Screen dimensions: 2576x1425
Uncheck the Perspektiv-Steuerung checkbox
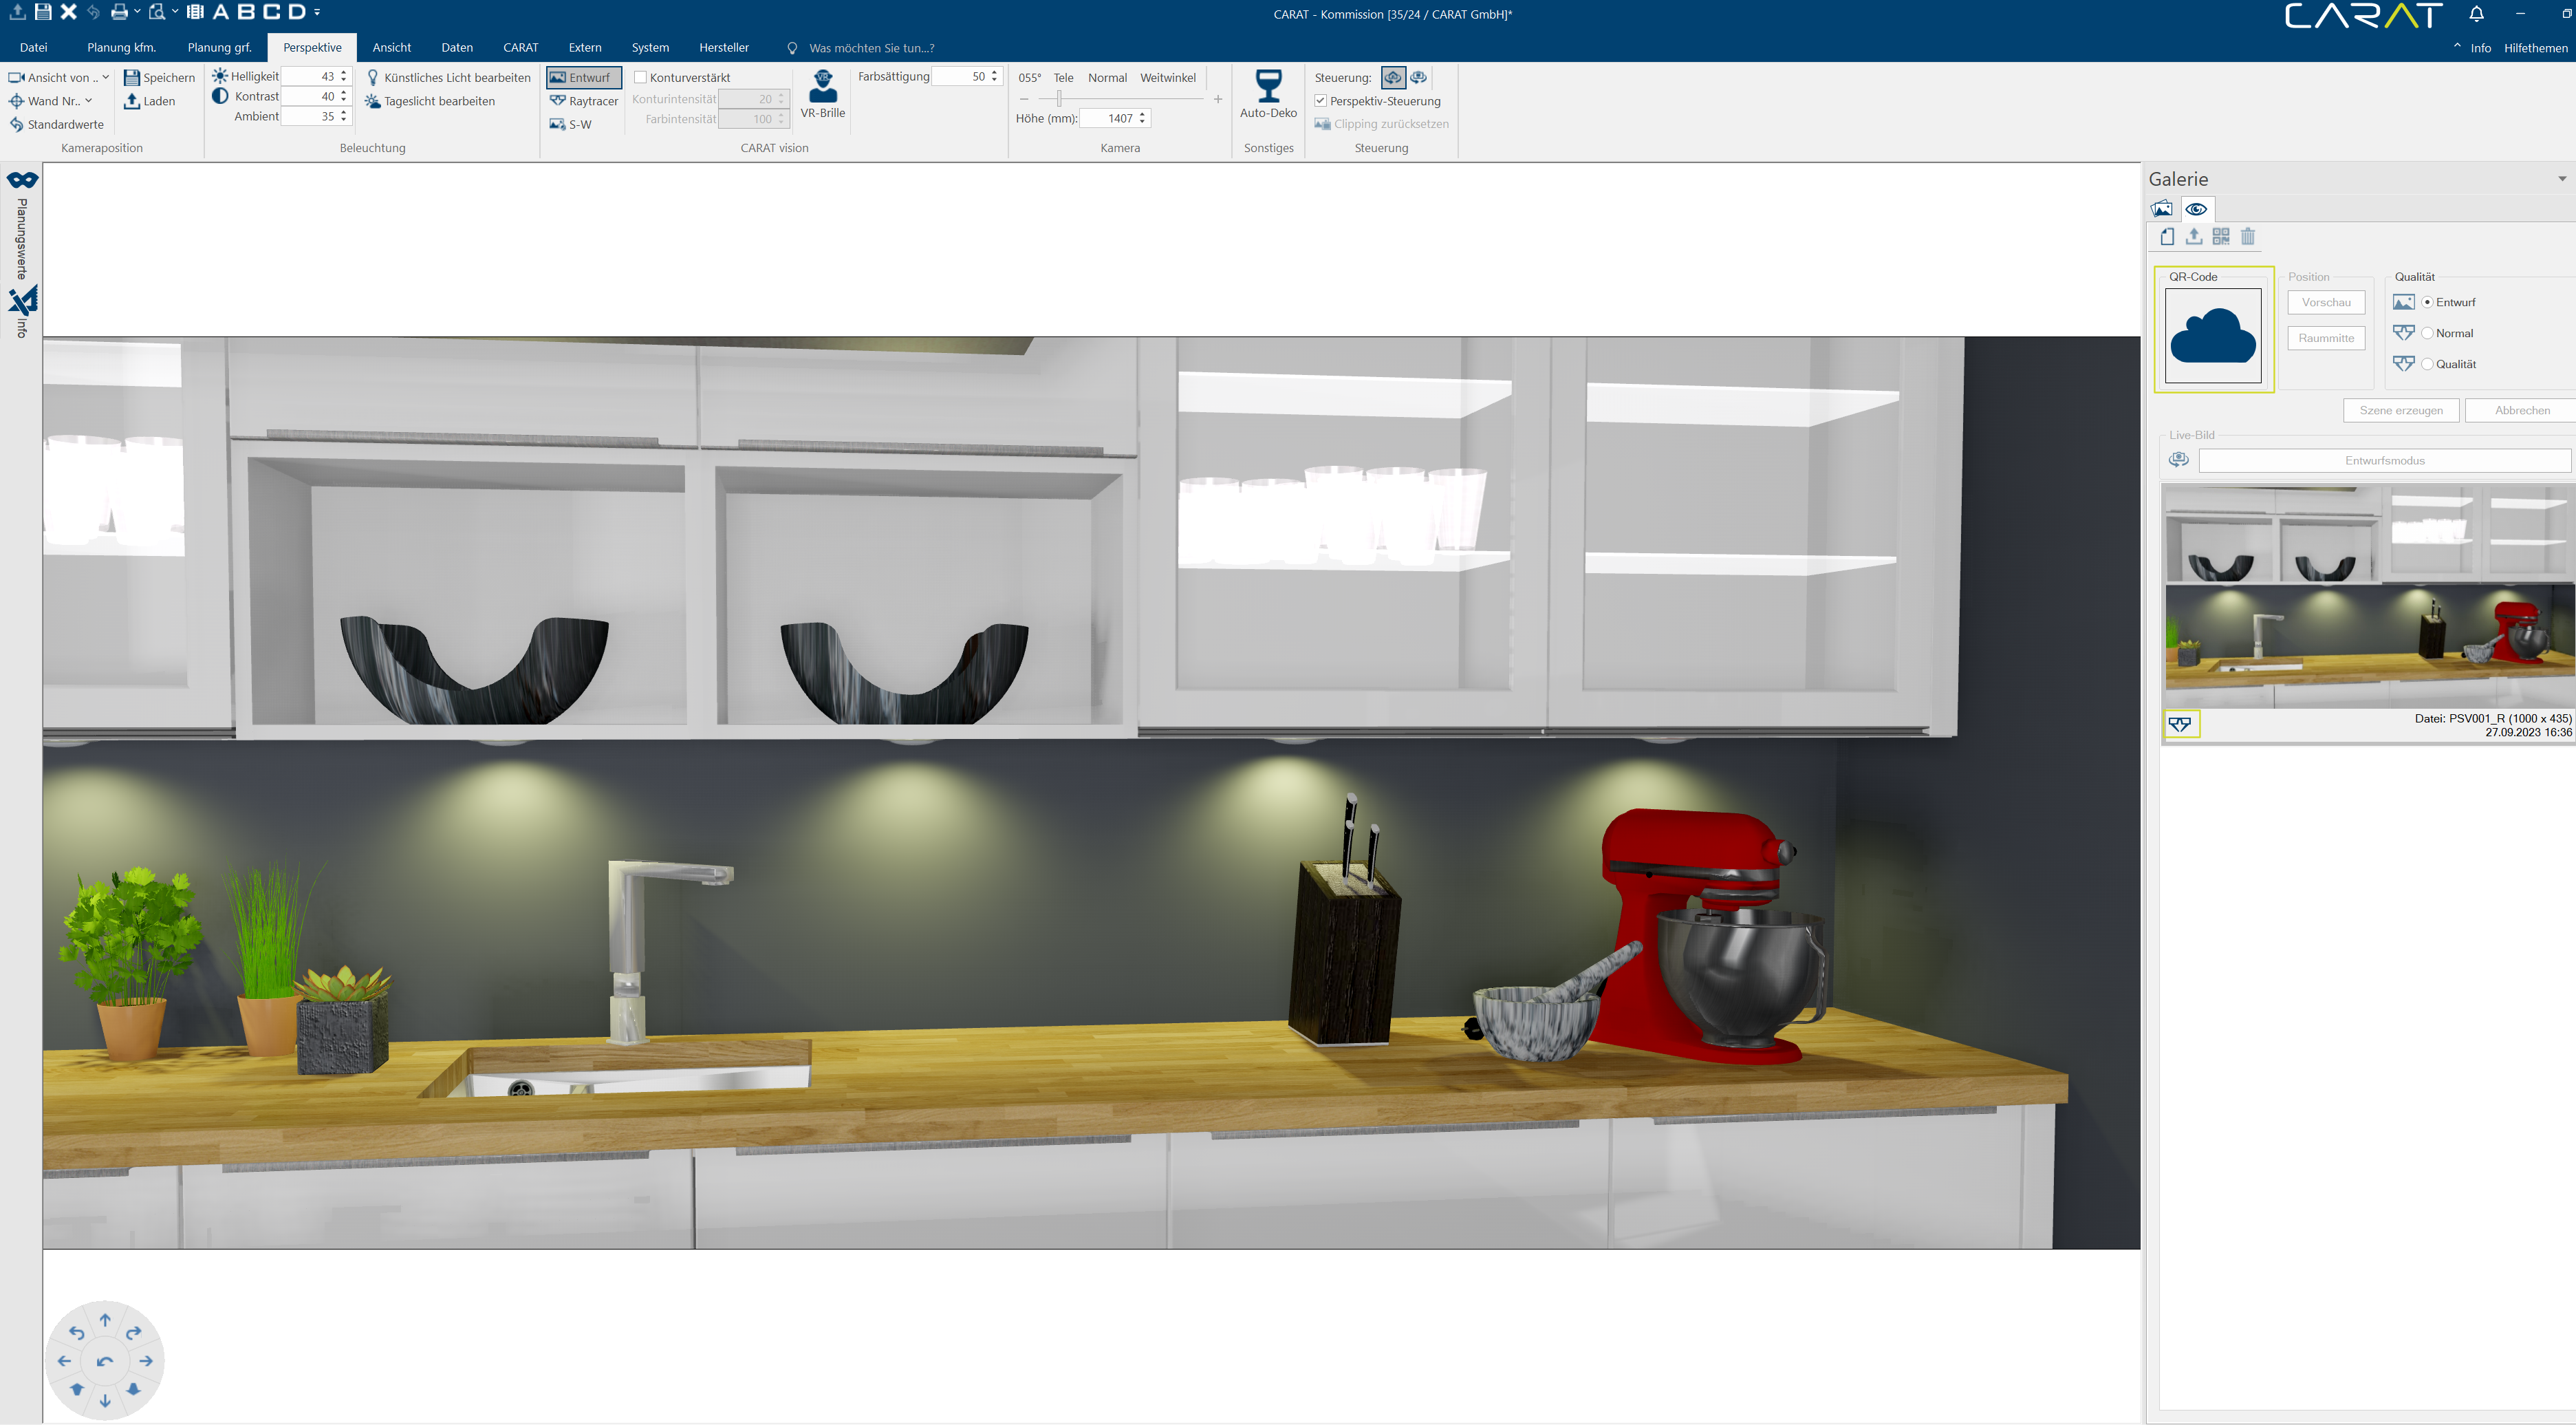point(1321,101)
